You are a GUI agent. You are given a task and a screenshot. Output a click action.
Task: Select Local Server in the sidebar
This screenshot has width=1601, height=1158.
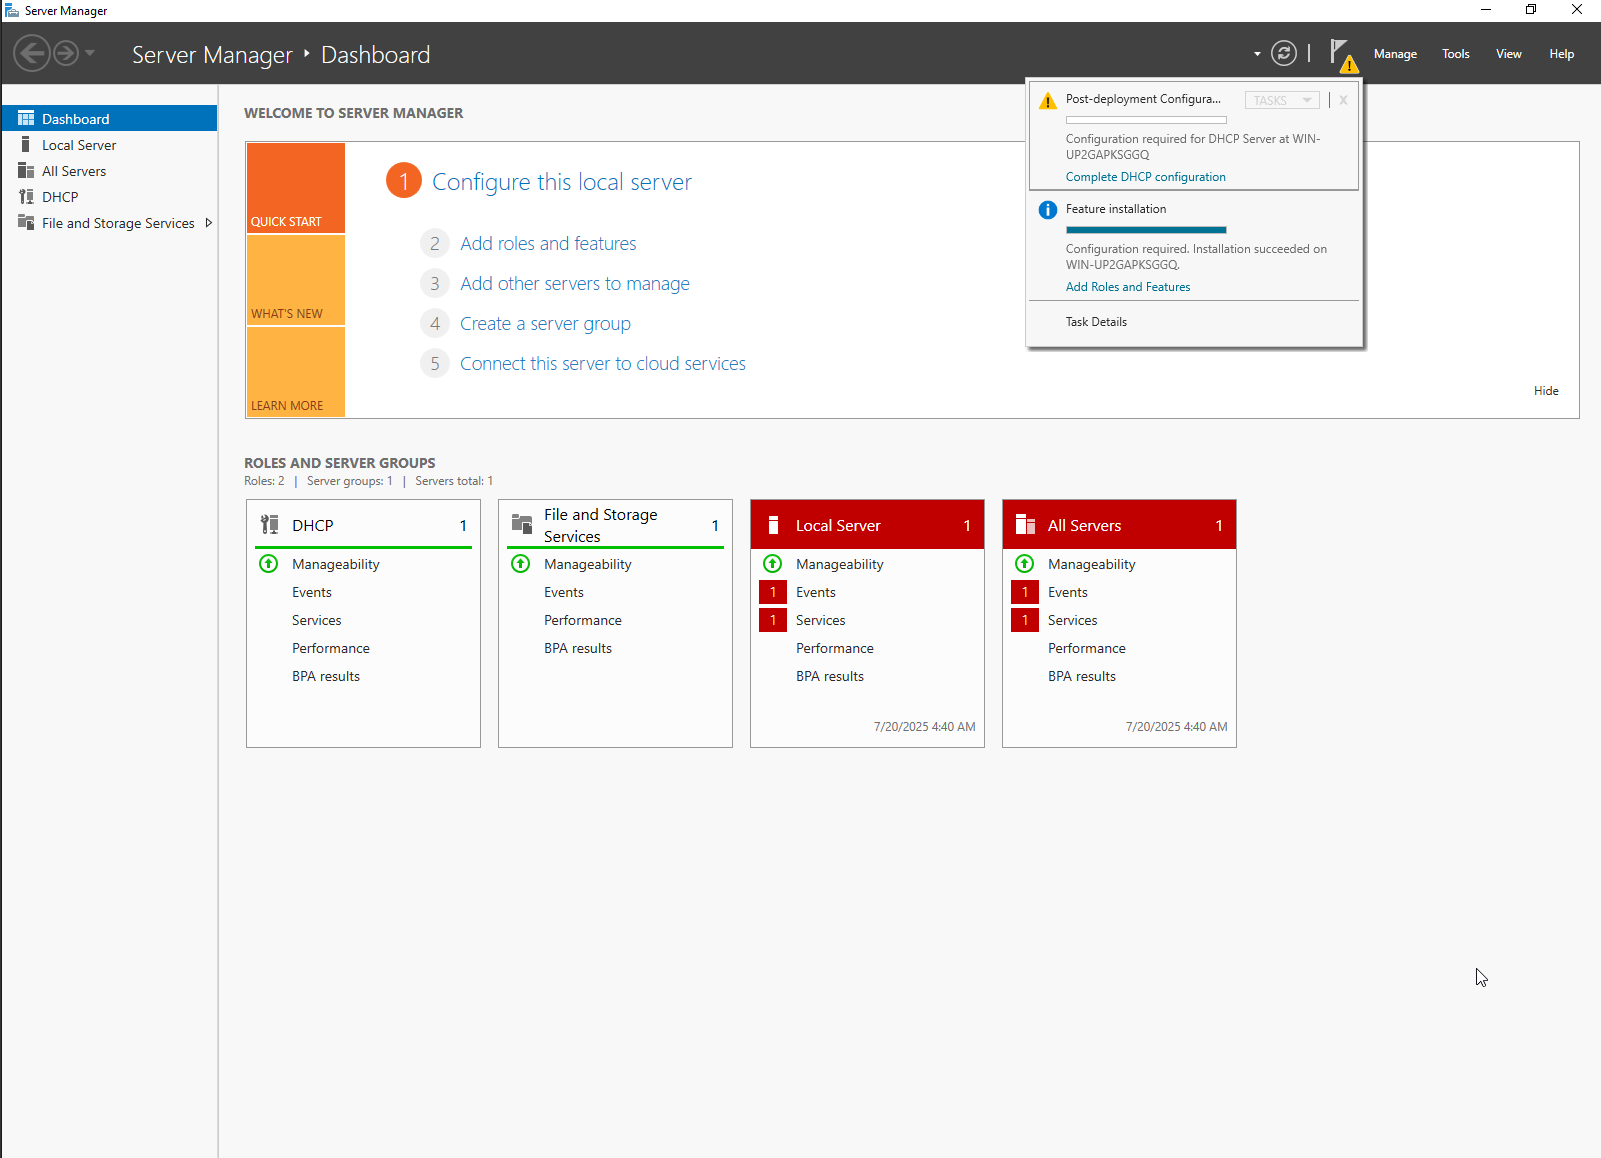[79, 145]
